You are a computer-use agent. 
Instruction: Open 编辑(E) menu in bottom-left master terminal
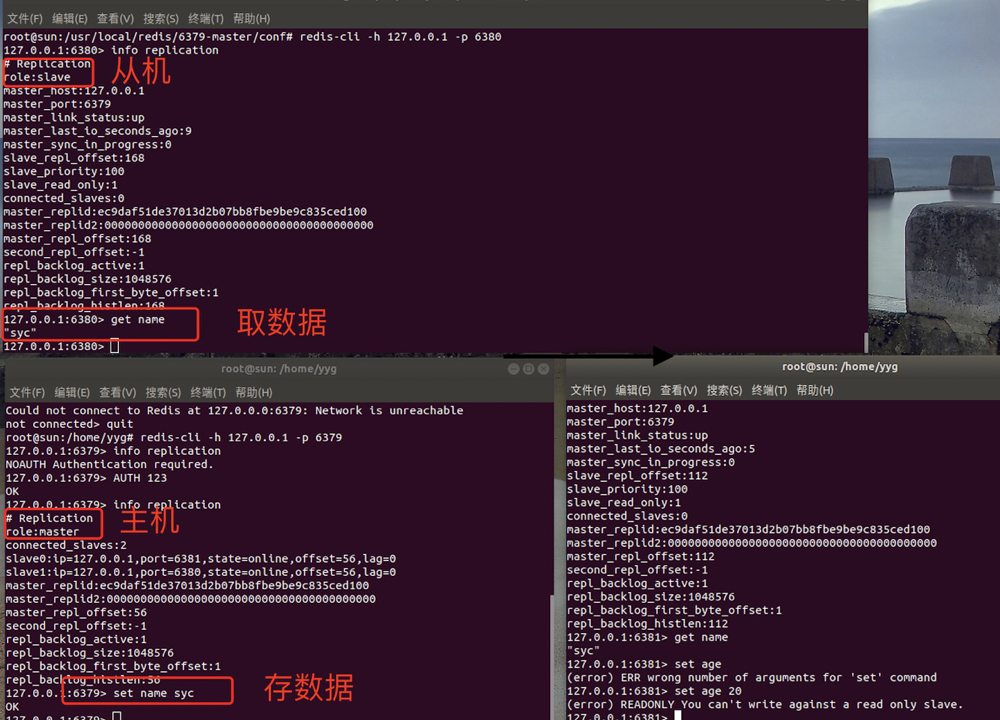72,392
